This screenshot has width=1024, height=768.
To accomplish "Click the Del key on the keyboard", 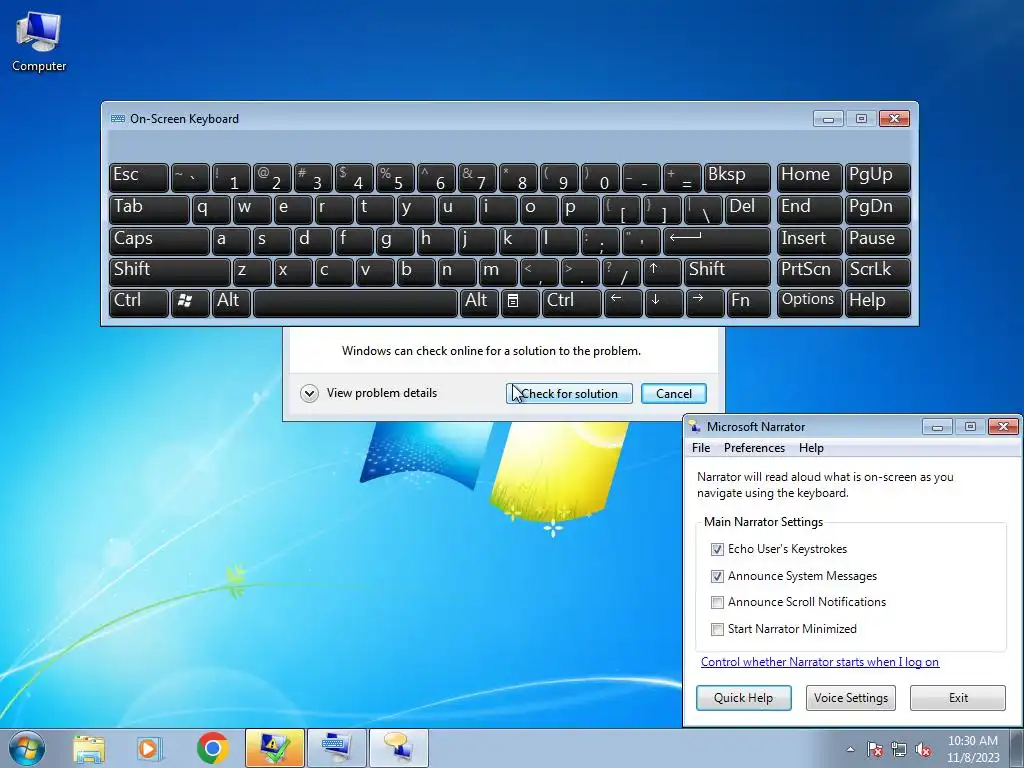I will [x=747, y=210].
